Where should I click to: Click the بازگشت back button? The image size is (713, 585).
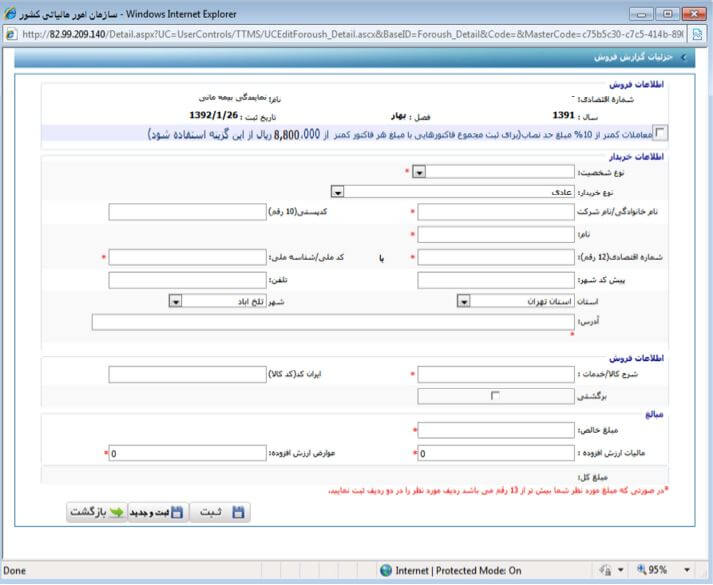(97, 512)
